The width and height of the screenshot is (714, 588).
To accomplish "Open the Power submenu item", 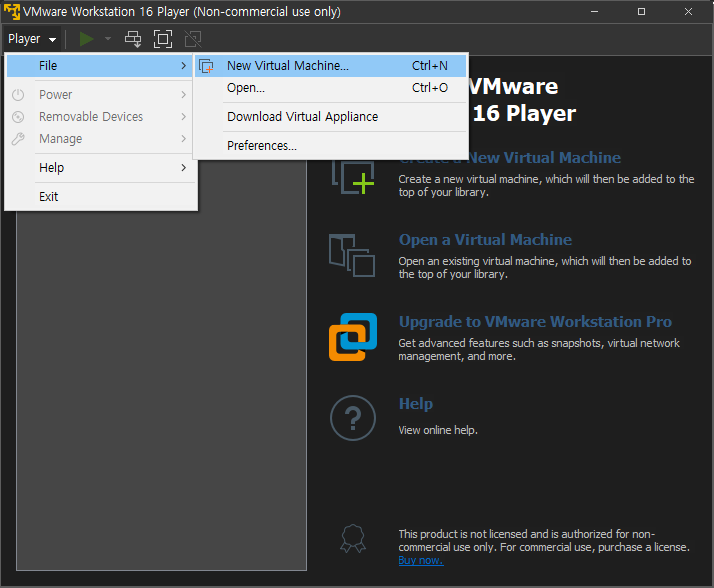I will tap(99, 95).
